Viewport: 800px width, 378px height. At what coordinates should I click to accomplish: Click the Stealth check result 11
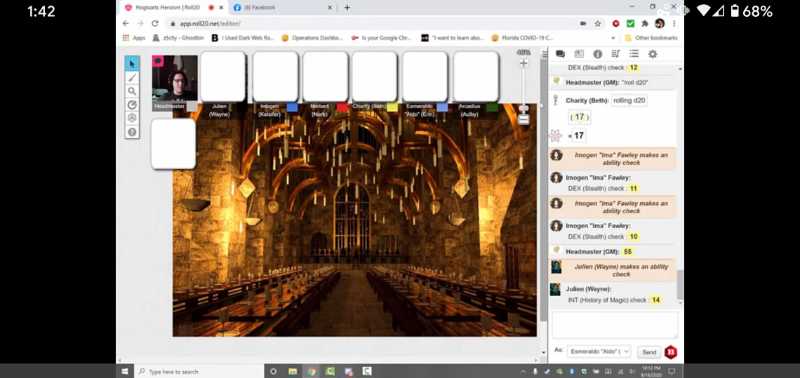click(x=633, y=189)
